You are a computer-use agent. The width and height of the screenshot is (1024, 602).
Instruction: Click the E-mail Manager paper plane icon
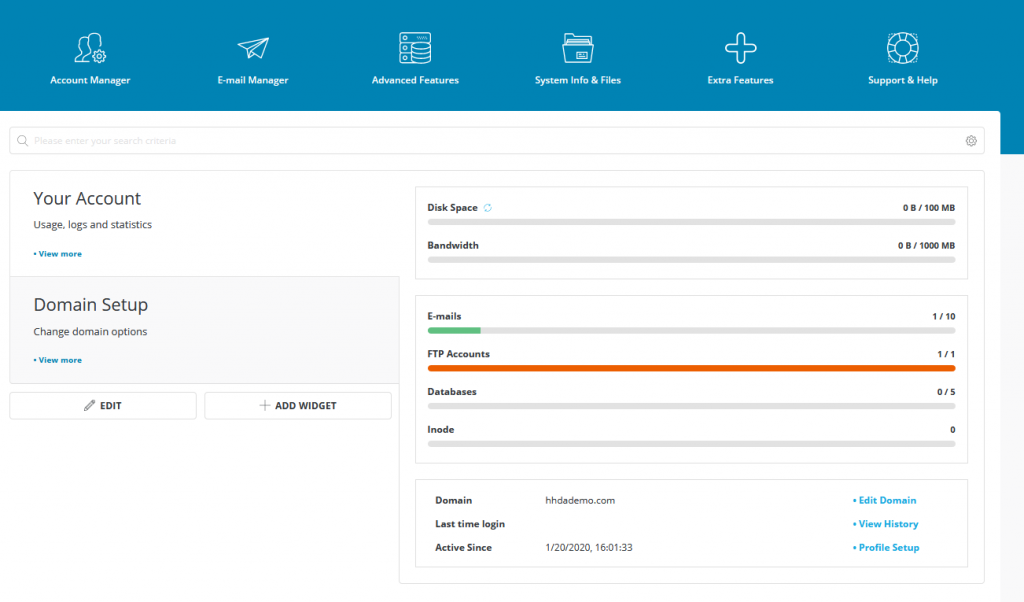pyautogui.click(x=253, y=48)
